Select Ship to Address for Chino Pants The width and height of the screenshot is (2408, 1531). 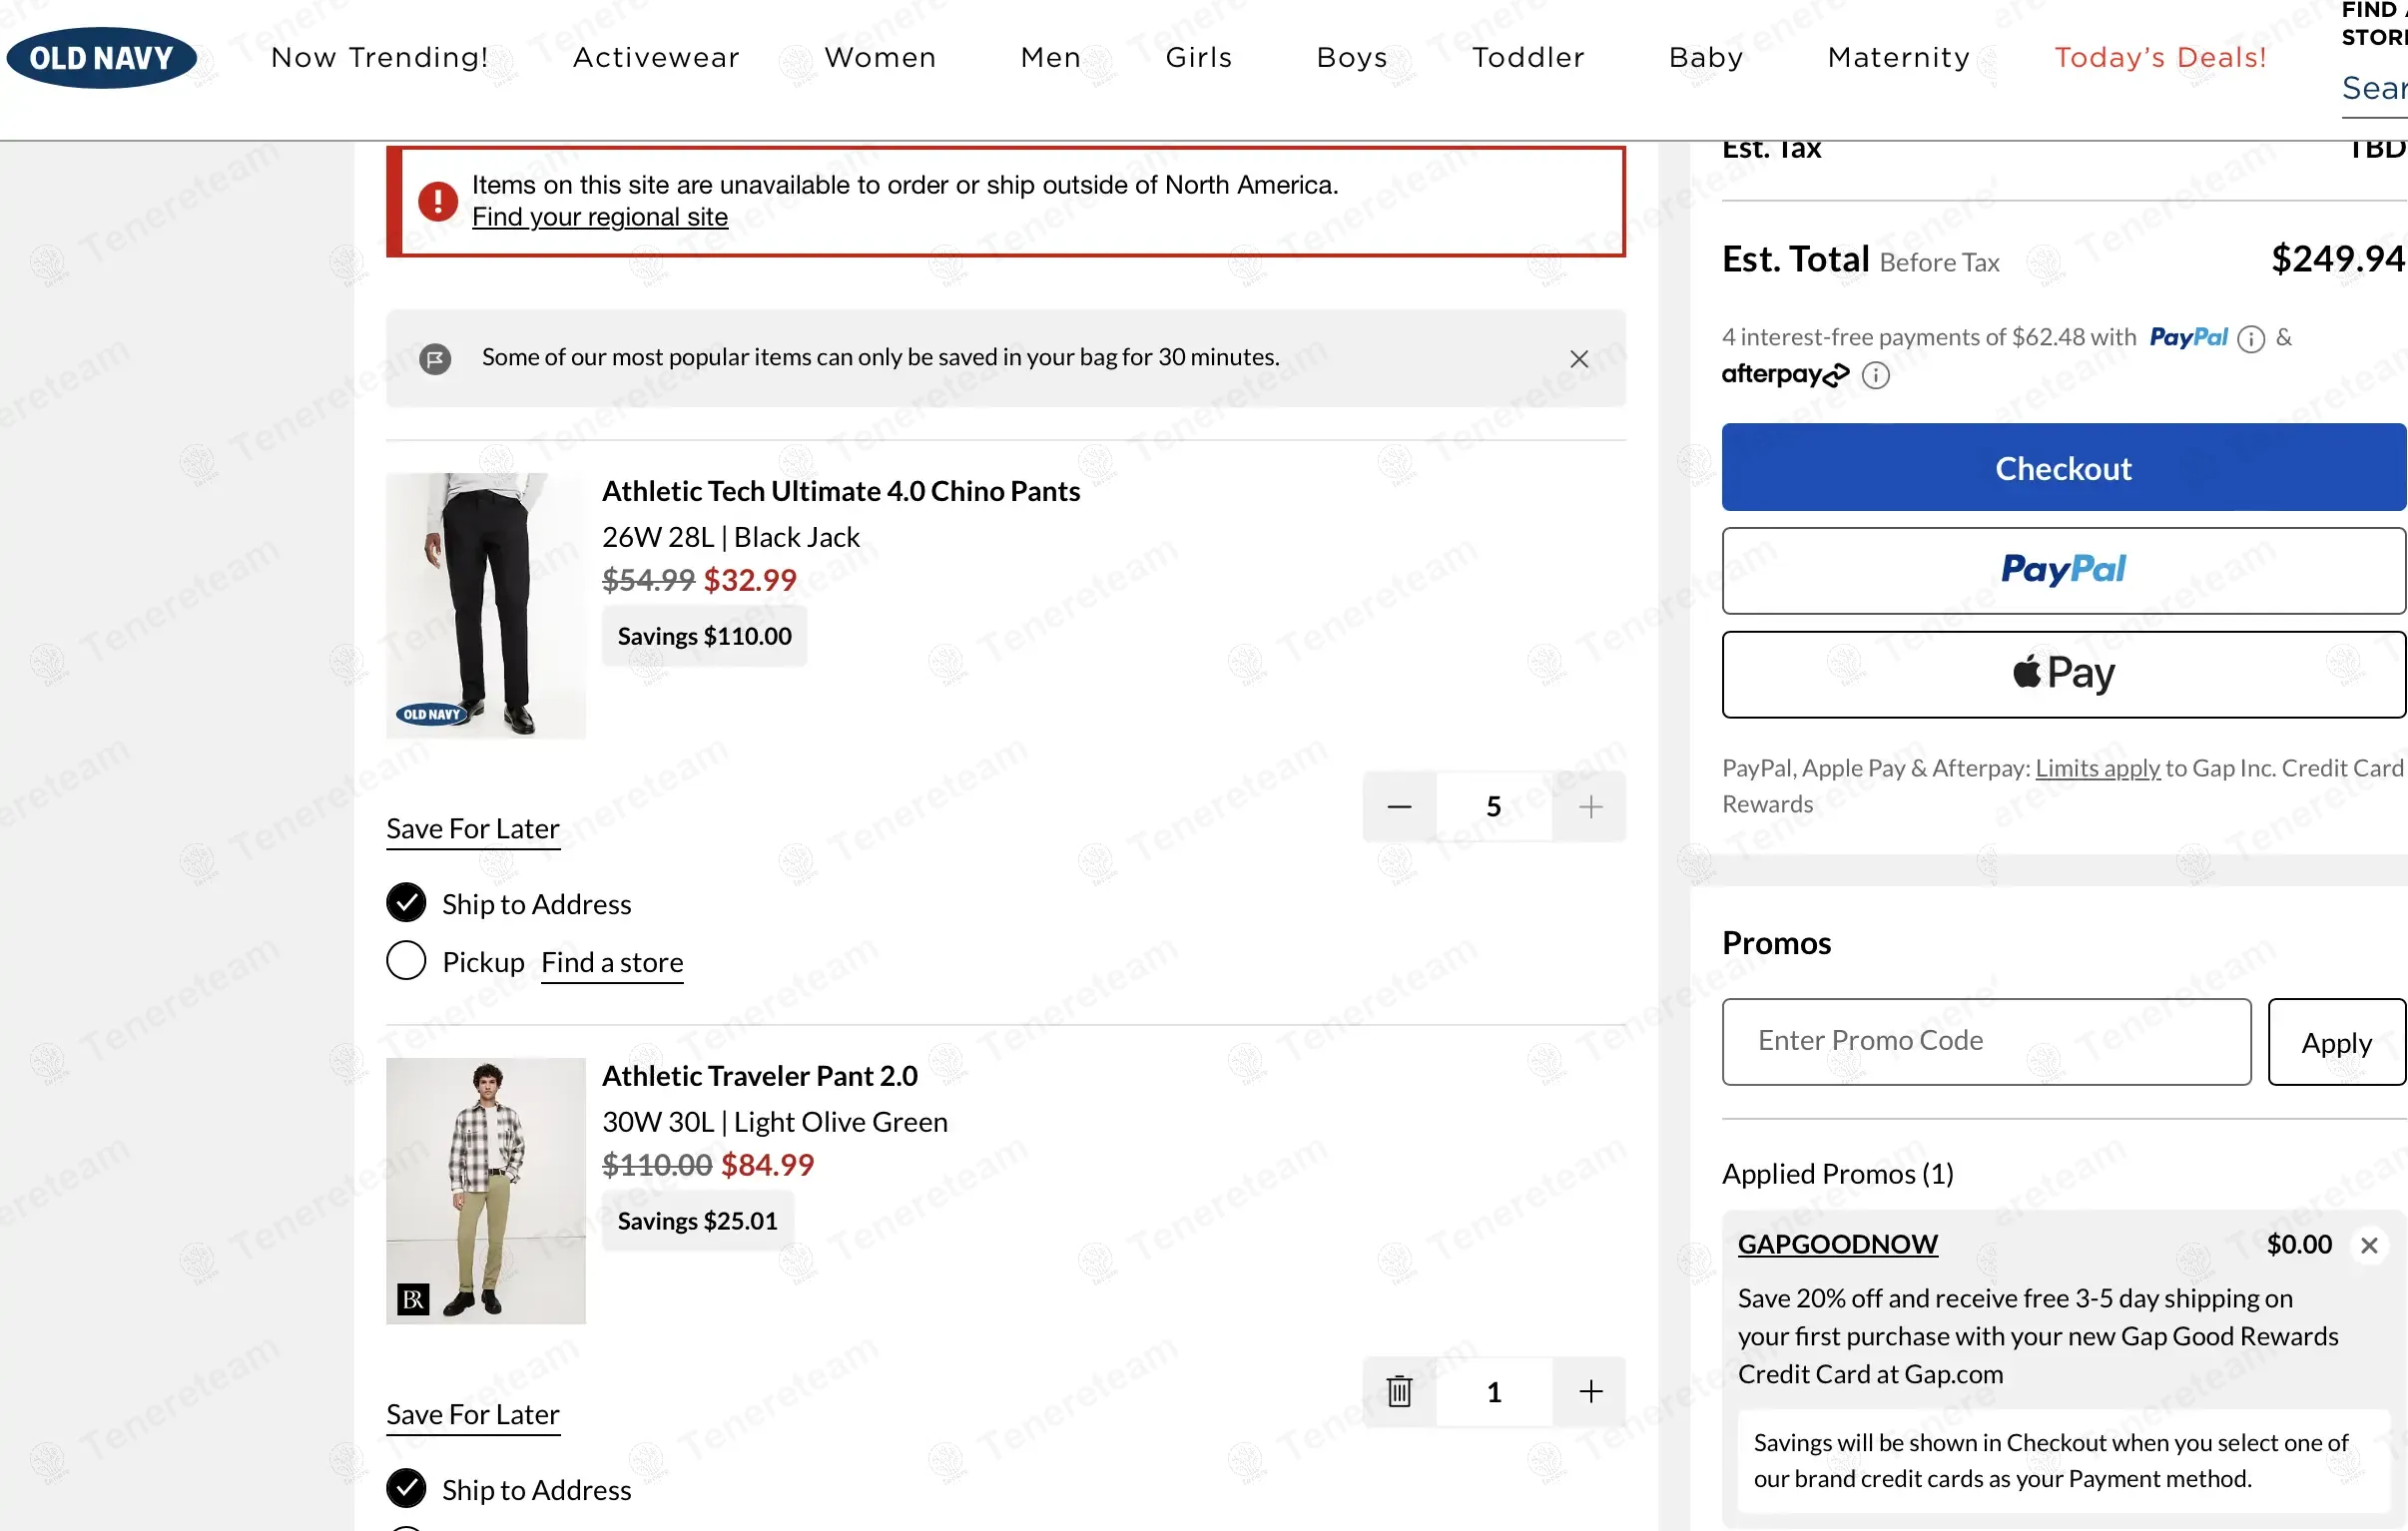[406, 903]
